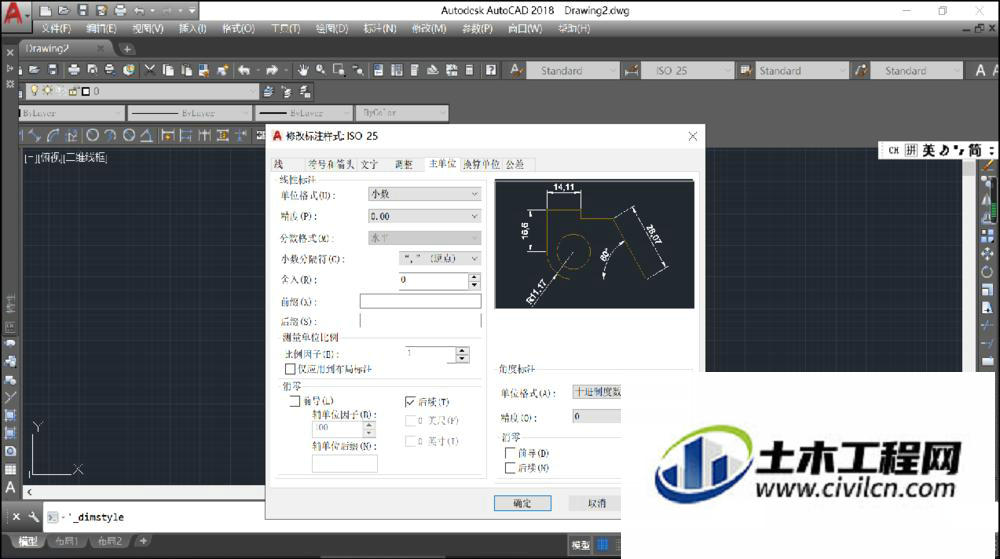Screen dimensions: 1000x559
Task: Click the Dimension Style icon beside ISO 25
Action: click(x=631, y=71)
